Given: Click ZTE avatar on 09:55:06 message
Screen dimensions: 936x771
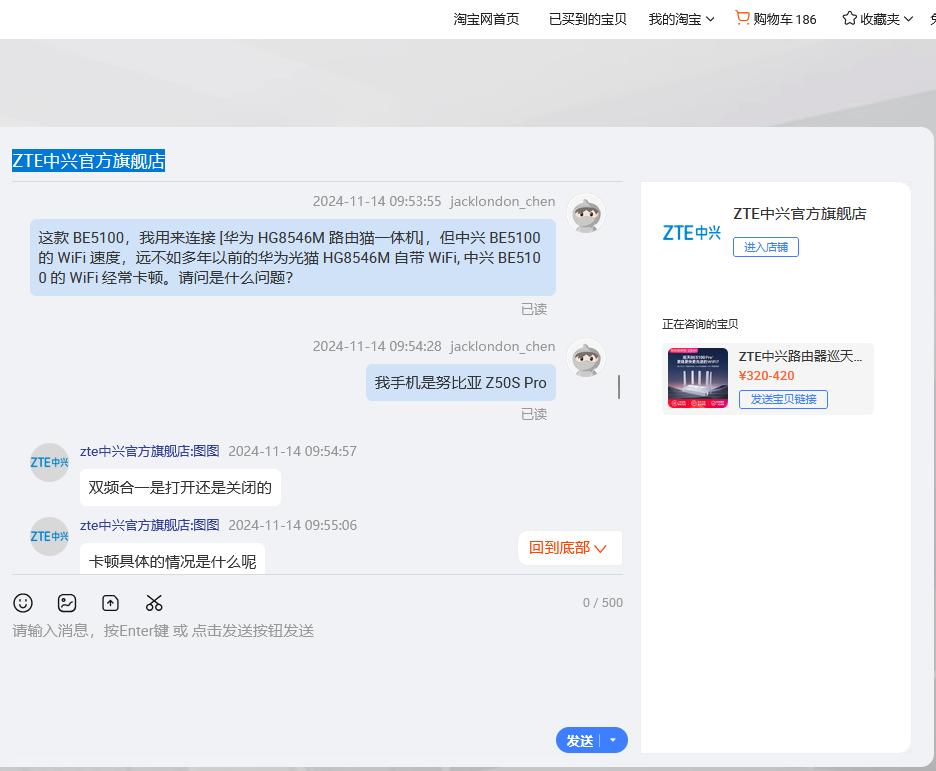Looking at the screenshot, I should pos(50,536).
